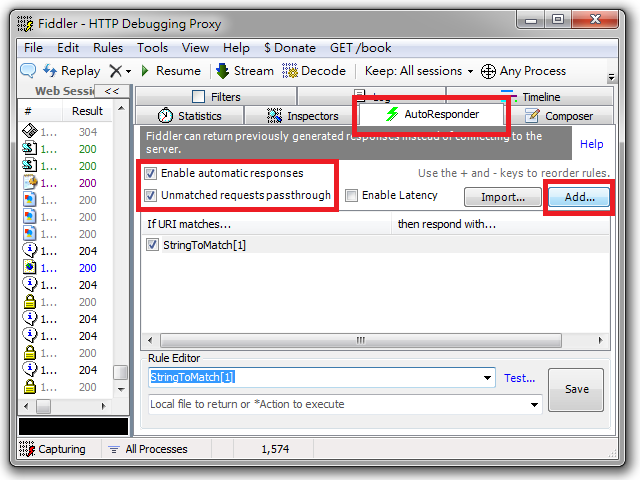The width and height of the screenshot is (640, 480).
Task: Switch to the Inspectors tab
Action: (x=302, y=116)
